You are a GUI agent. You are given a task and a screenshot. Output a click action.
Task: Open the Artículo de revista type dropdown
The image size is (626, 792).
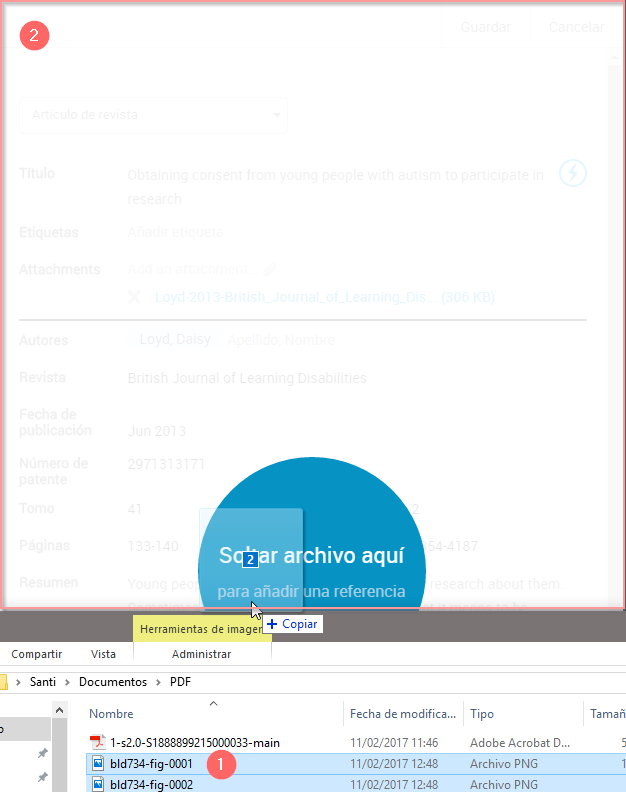coord(153,115)
